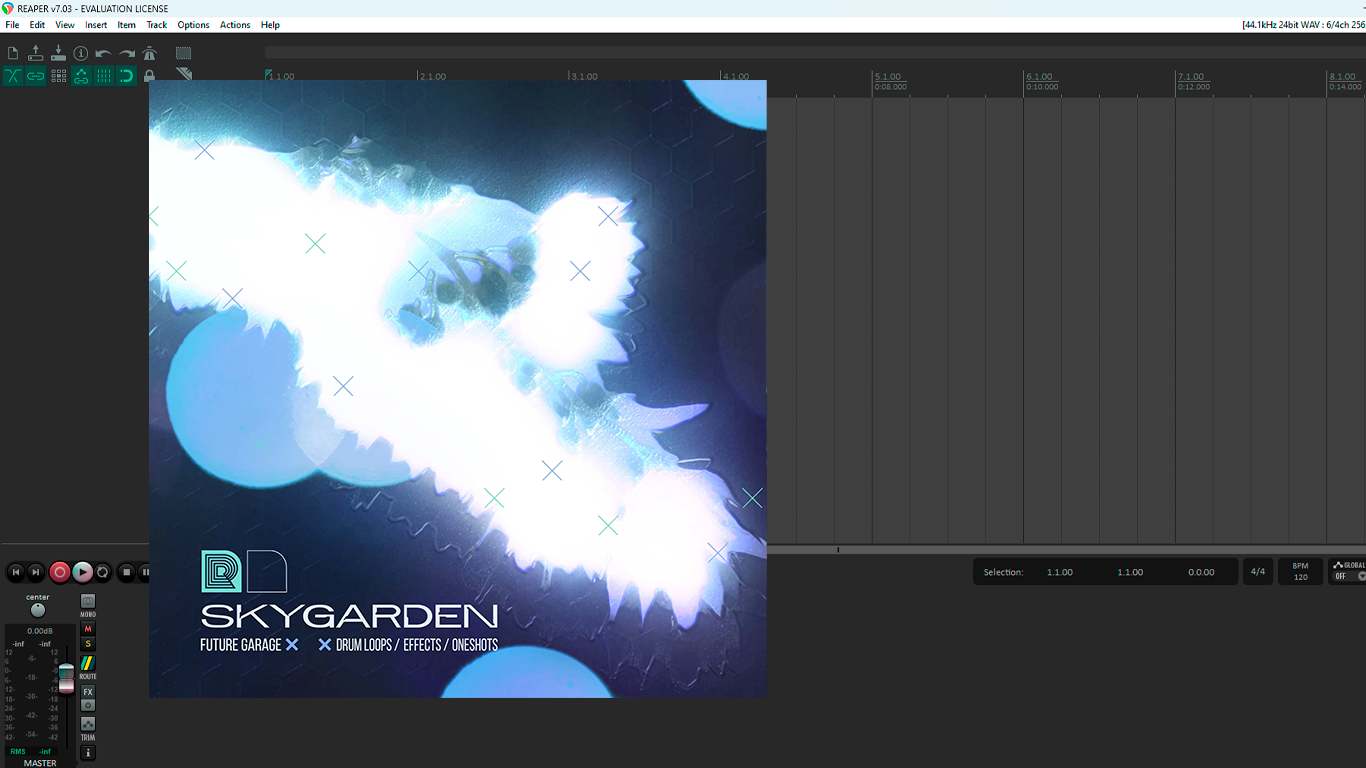Click timeline ruler at measure 6.1.00
Viewport: 1366px width, 768px height.
click(x=1039, y=77)
